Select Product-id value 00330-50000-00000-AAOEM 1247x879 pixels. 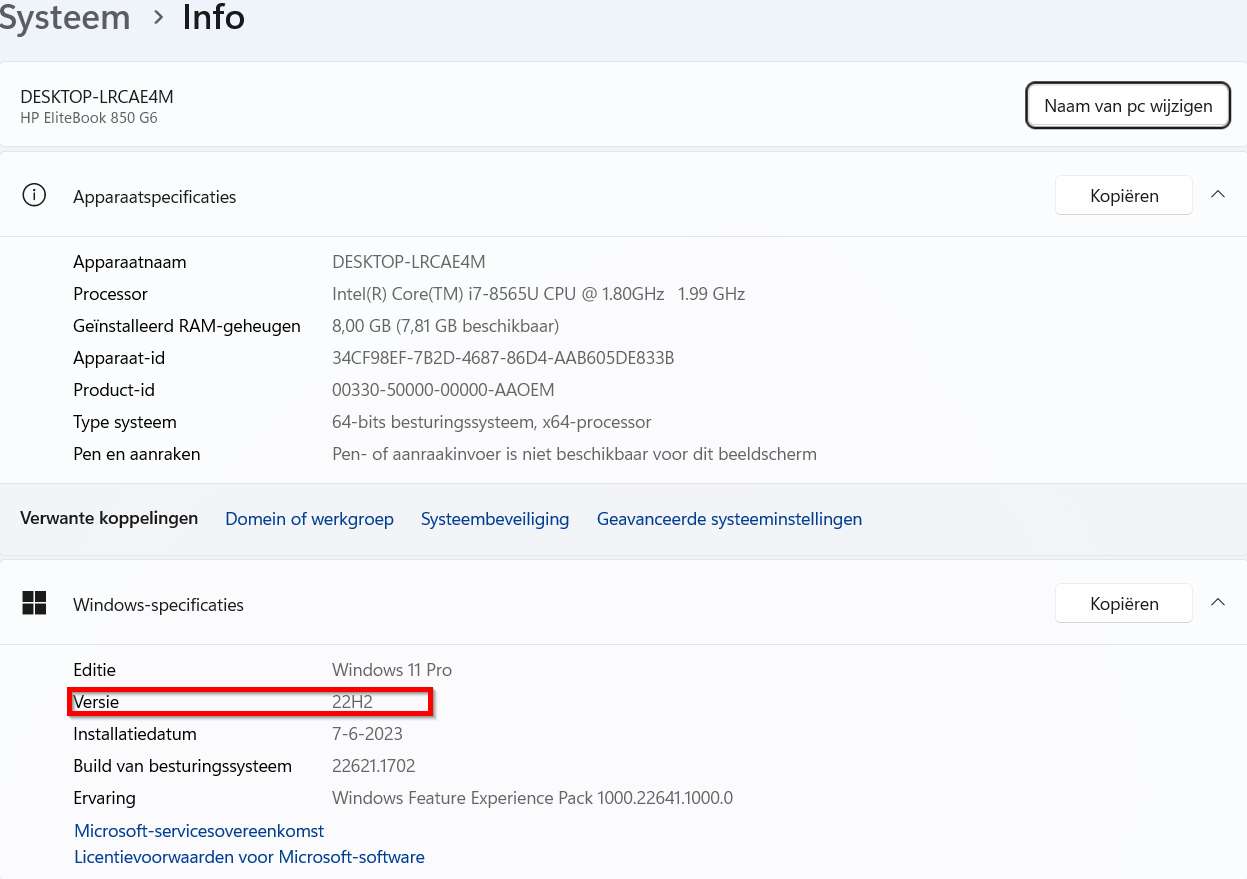[x=443, y=390]
